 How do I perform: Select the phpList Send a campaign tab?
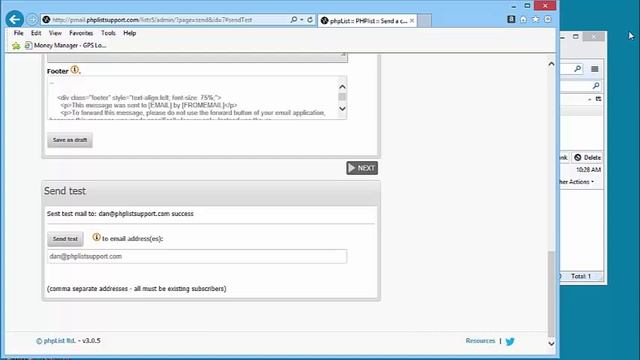click(x=367, y=20)
